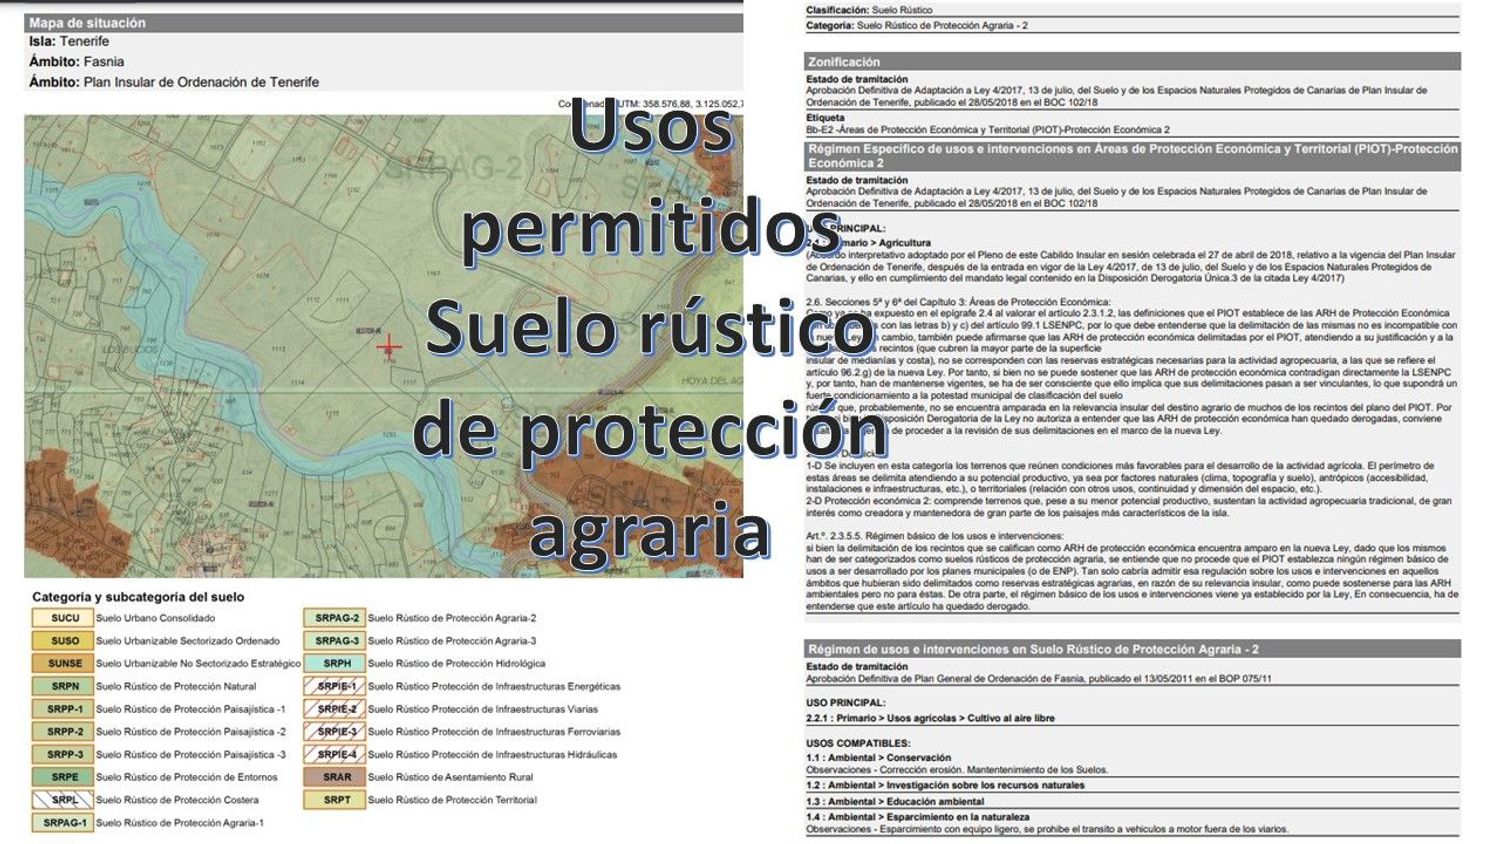1500x844 pixels.
Task: Select the SUSO legend color box
Action: tap(63, 641)
